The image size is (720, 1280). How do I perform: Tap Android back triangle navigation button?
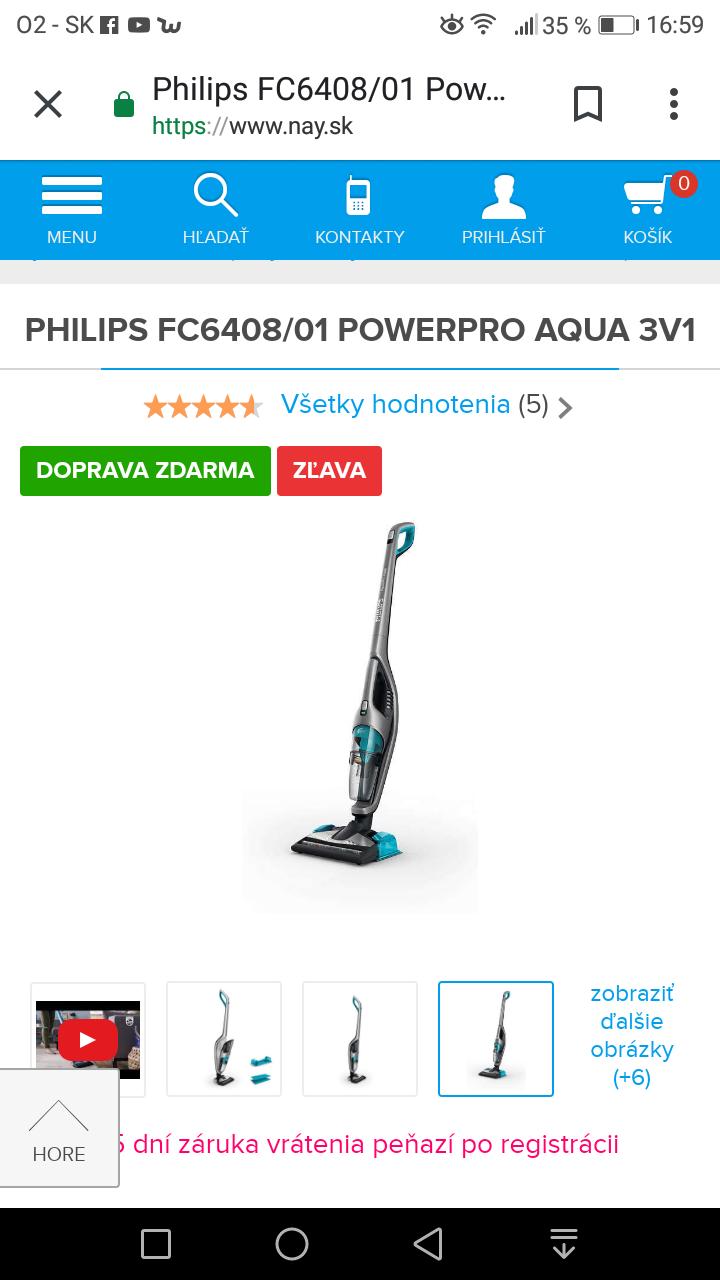pyautogui.click(x=428, y=1244)
